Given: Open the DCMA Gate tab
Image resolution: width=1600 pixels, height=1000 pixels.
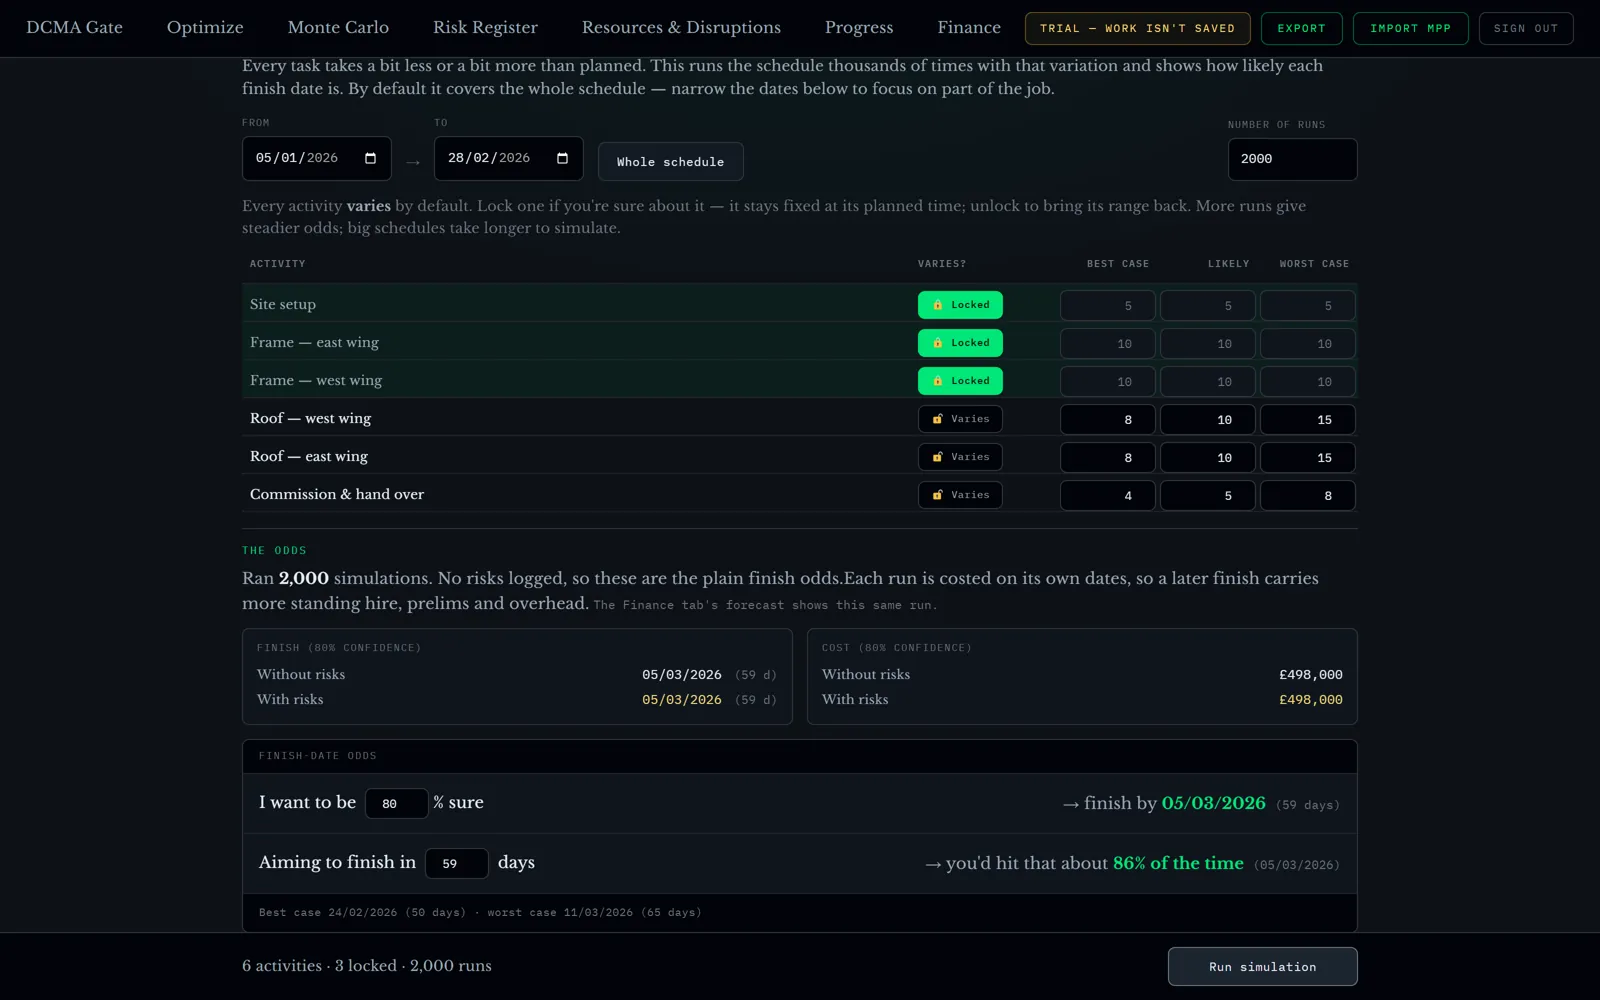Looking at the screenshot, I should click(74, 28).
